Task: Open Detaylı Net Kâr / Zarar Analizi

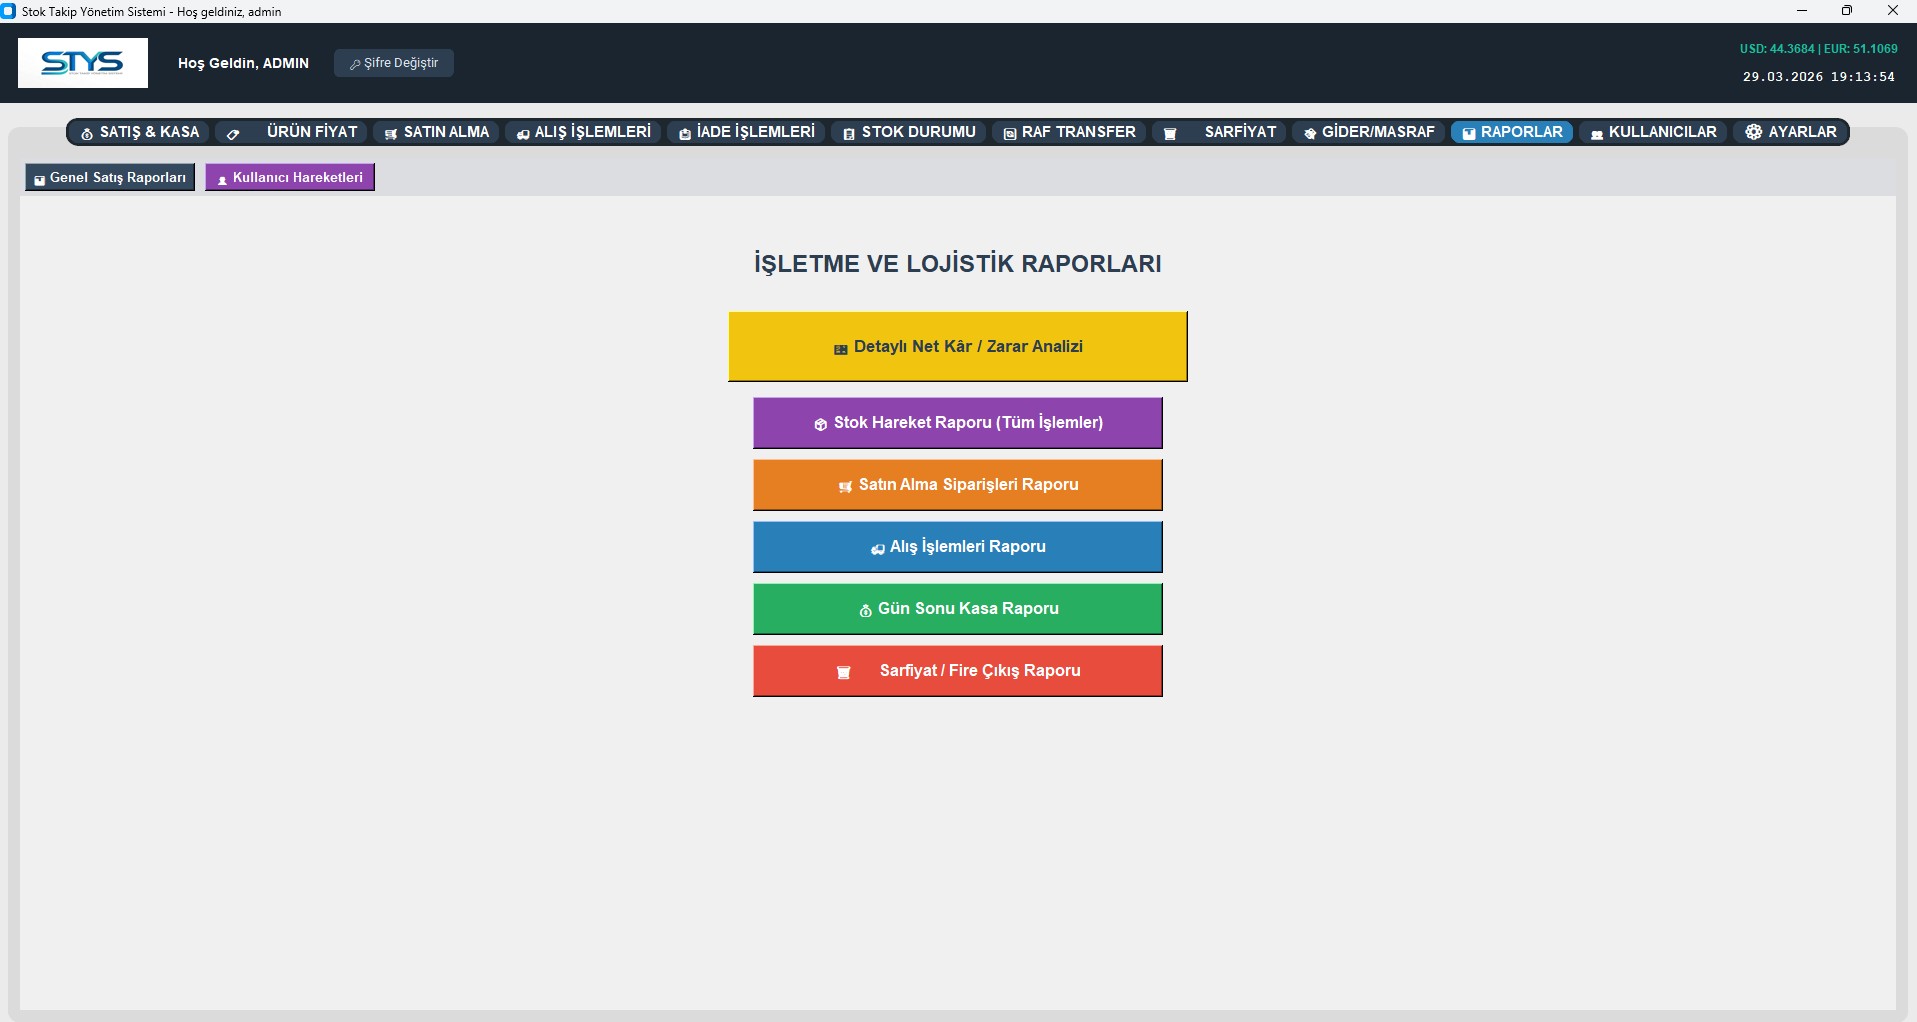Action: (957, 346)
